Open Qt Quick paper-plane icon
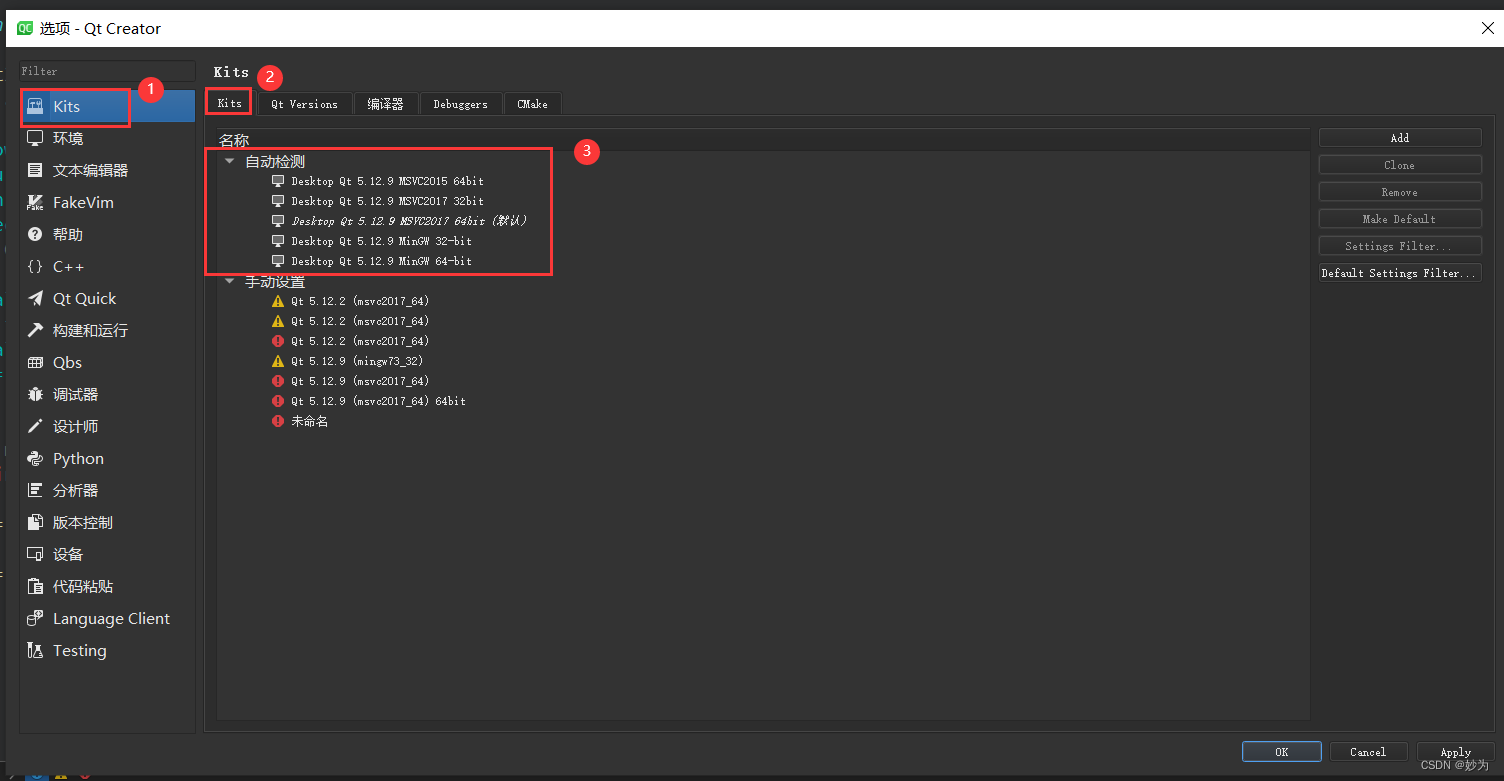1504x781 pixels. point(36,298)
